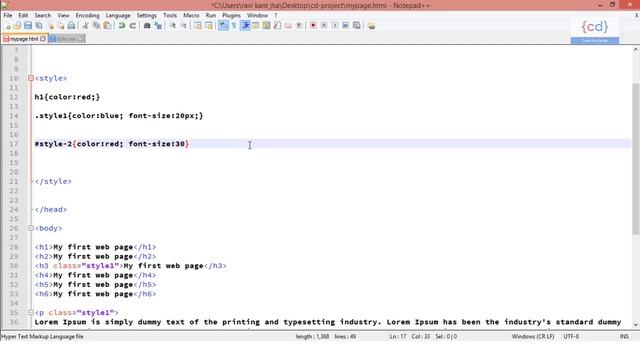Open the Settings menu
Screen dimensions: 640x360
tap(147, 16)
